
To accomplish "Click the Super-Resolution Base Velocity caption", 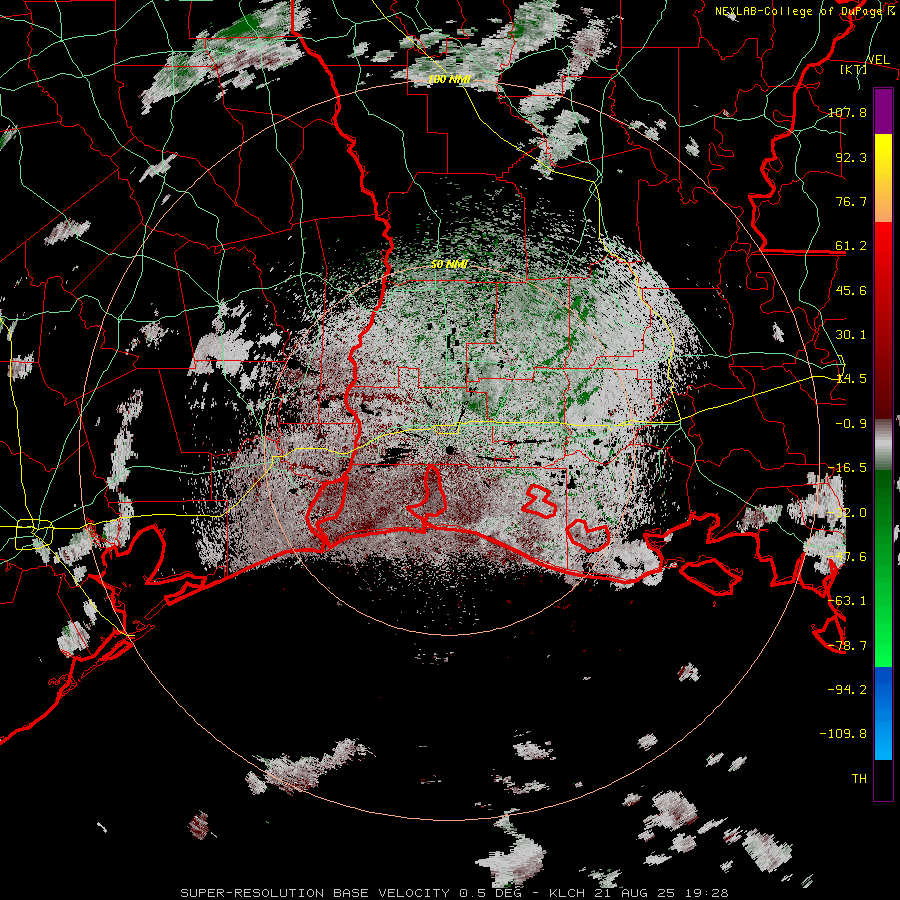I will coord(454,893).
